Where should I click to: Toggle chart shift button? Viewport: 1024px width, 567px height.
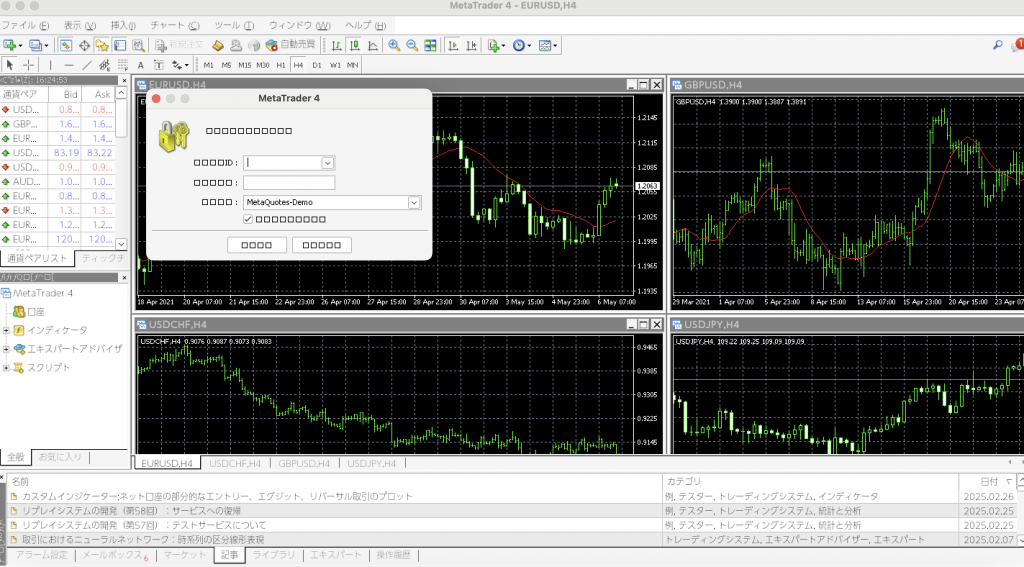[471, 45]
